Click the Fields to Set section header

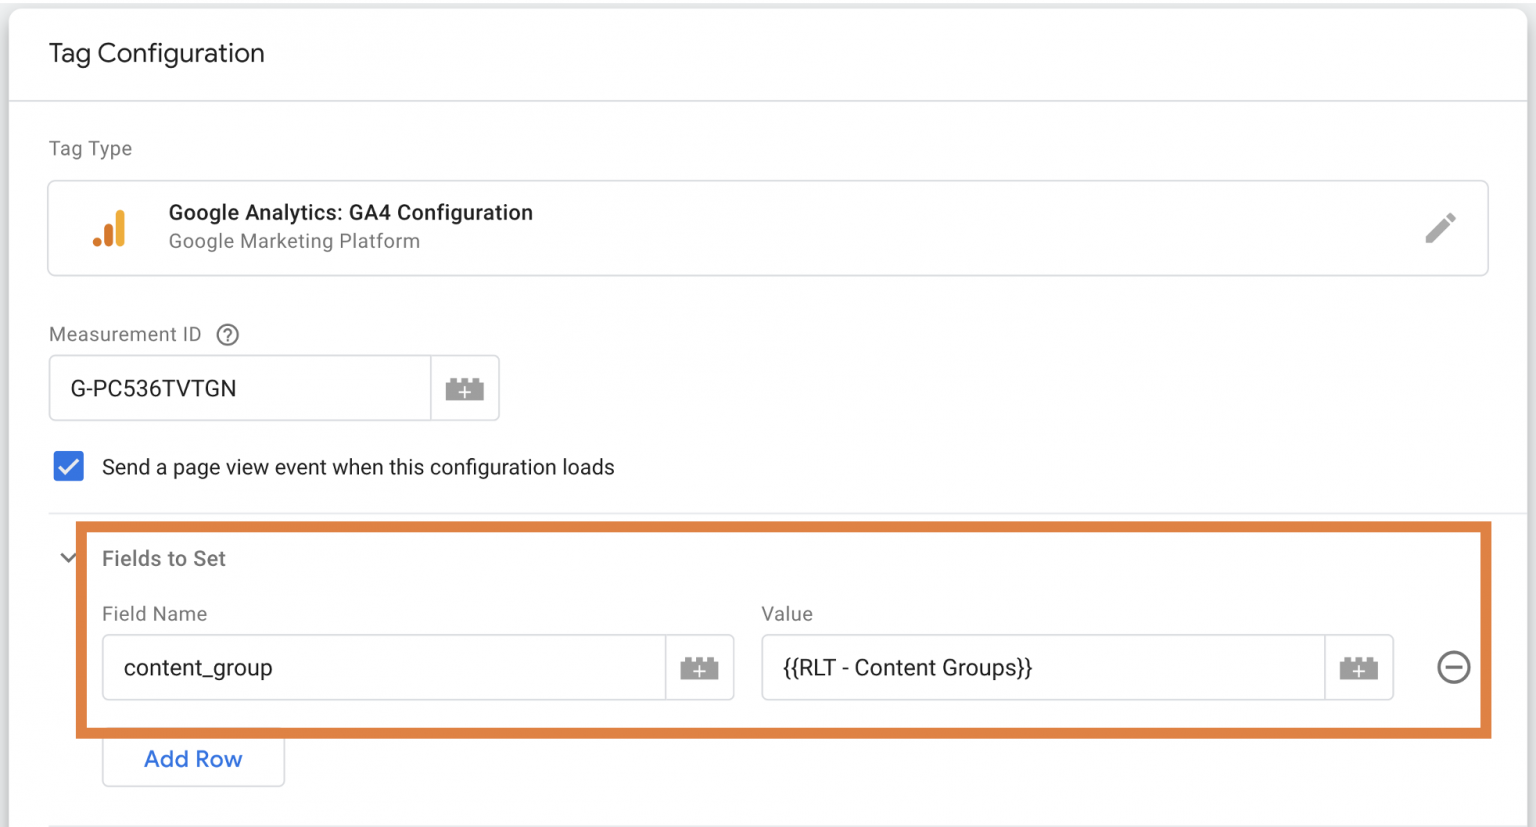tap(164, 559)
